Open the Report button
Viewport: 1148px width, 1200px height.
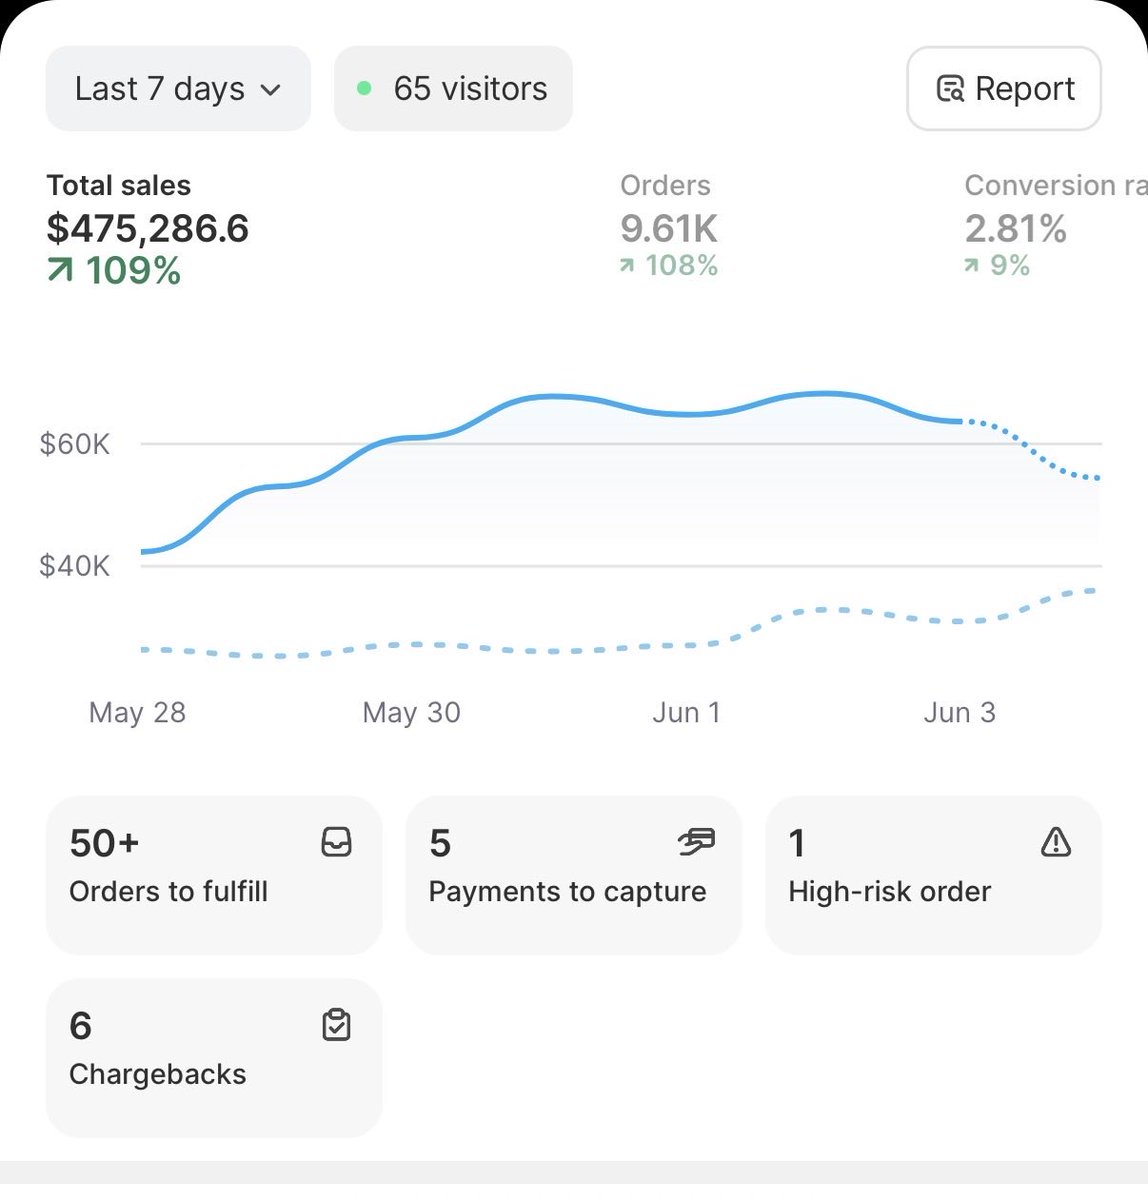pyautogui.click(x=1004, y=89)
